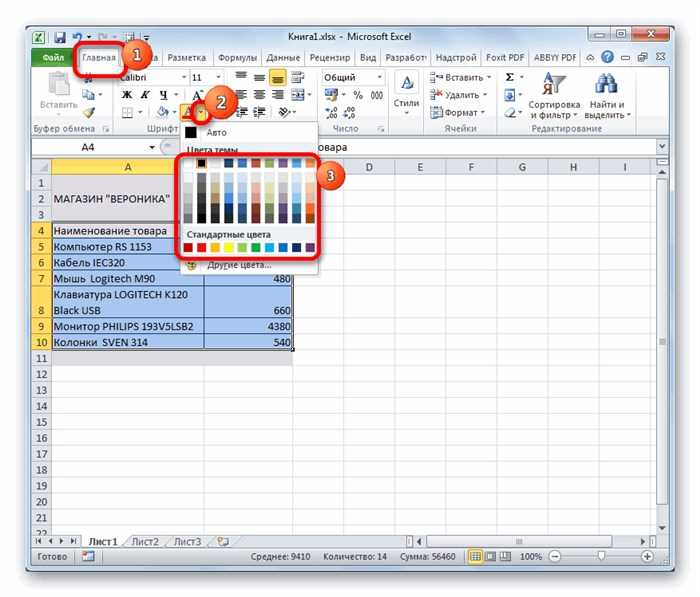700x597 pixels.
Task: Open the Calibri font name dropdown
Action: click(x=183, y=78)
